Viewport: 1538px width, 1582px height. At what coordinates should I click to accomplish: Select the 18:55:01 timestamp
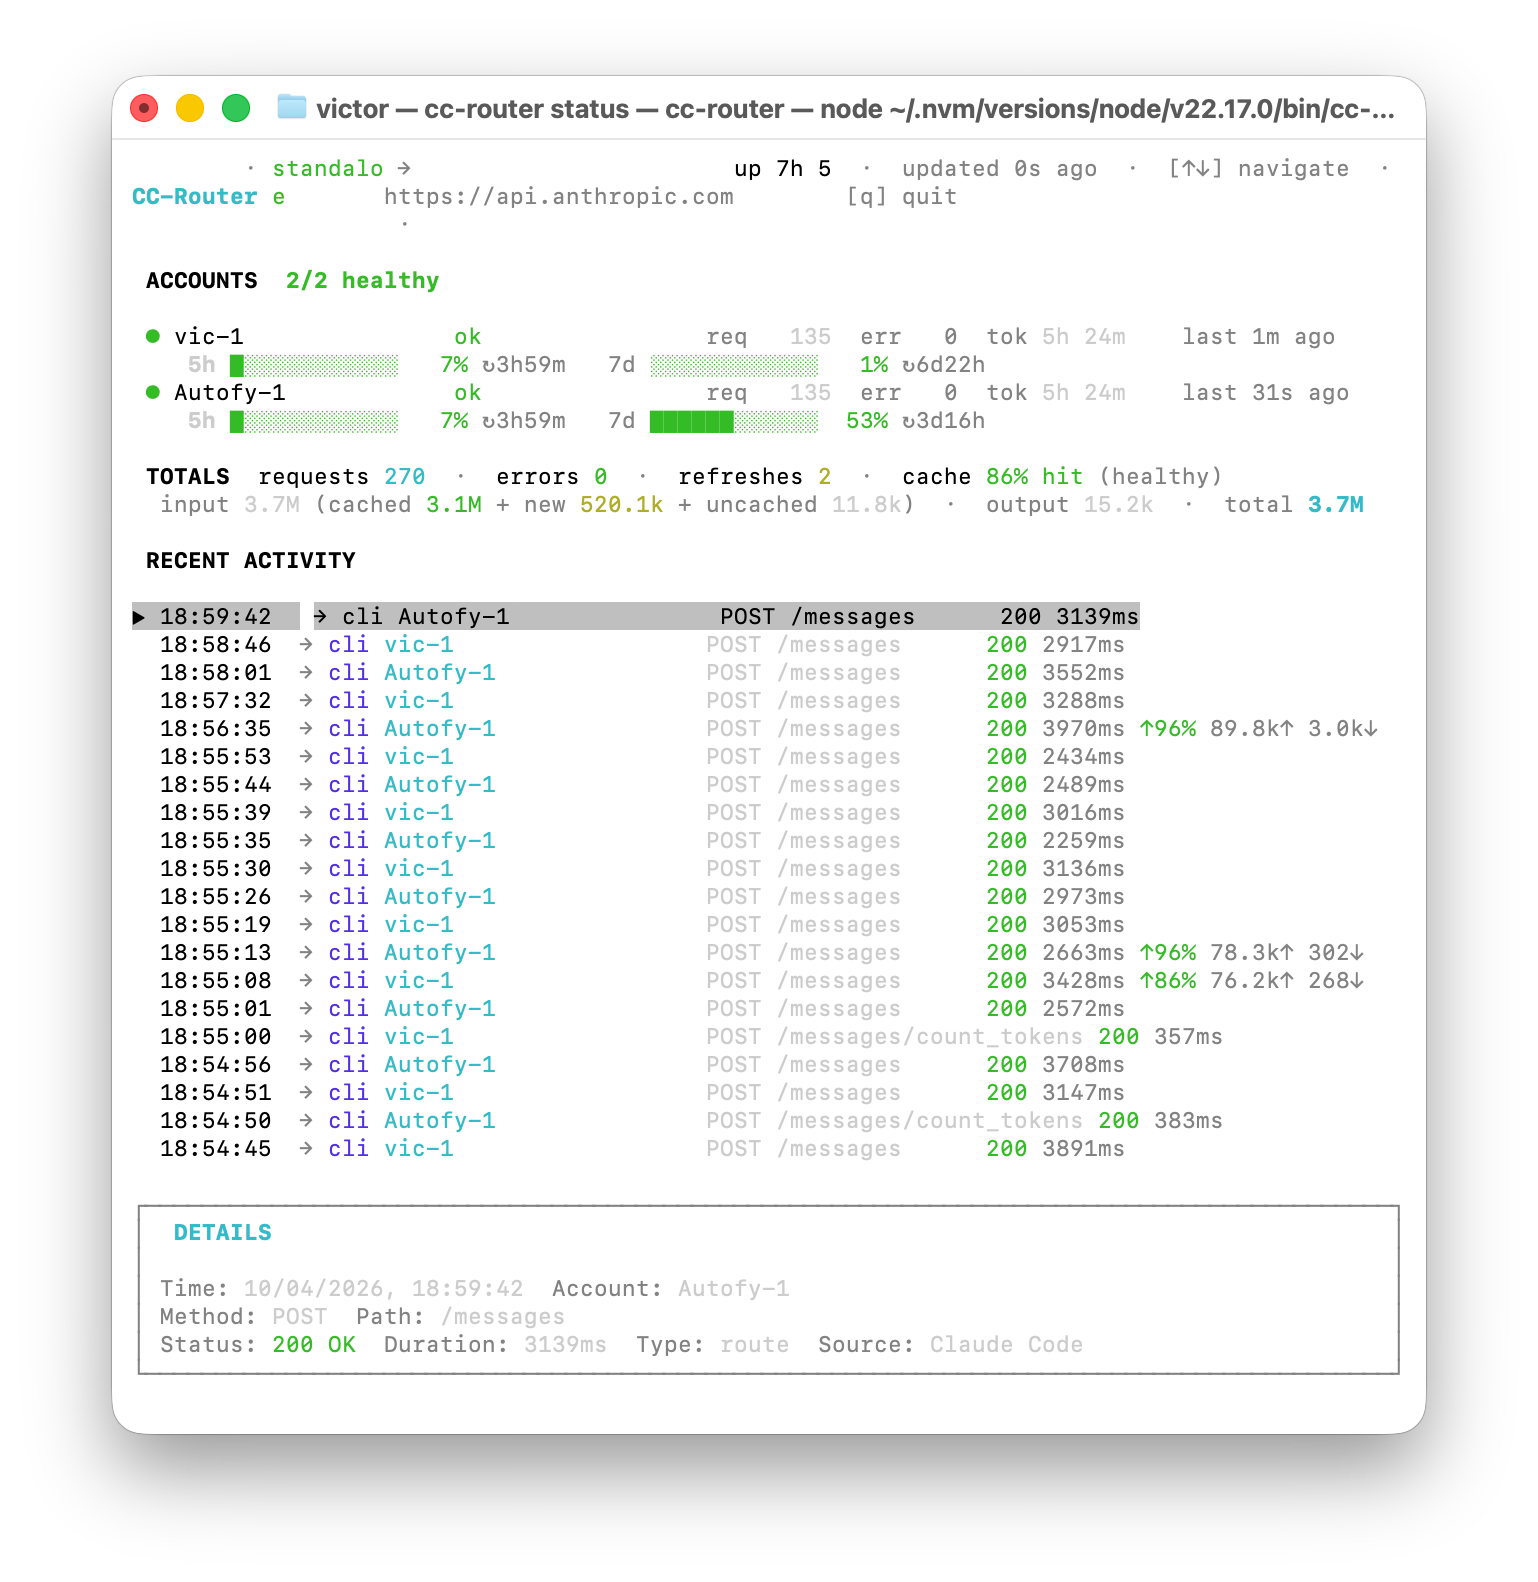pos(216,1009)
